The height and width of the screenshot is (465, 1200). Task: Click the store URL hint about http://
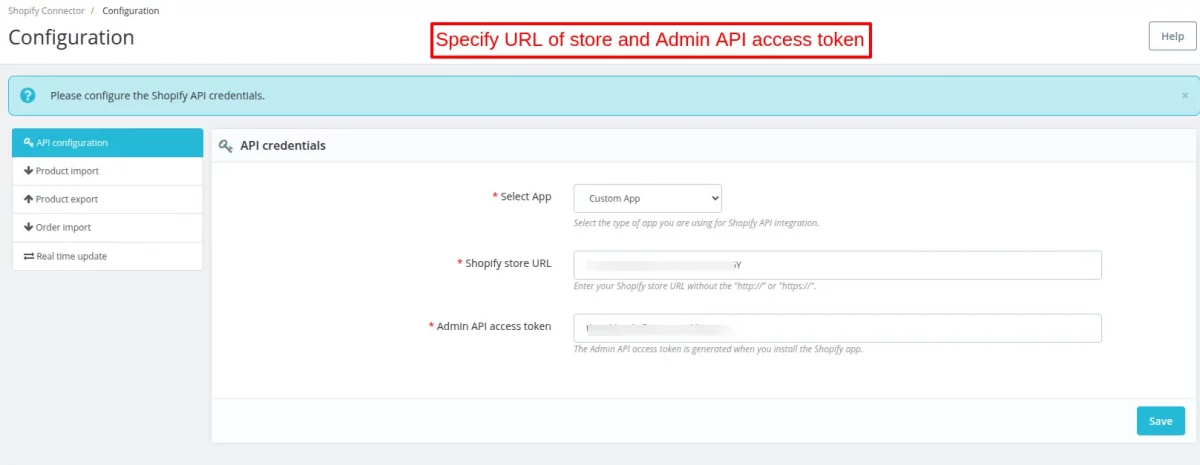[696, 287]
